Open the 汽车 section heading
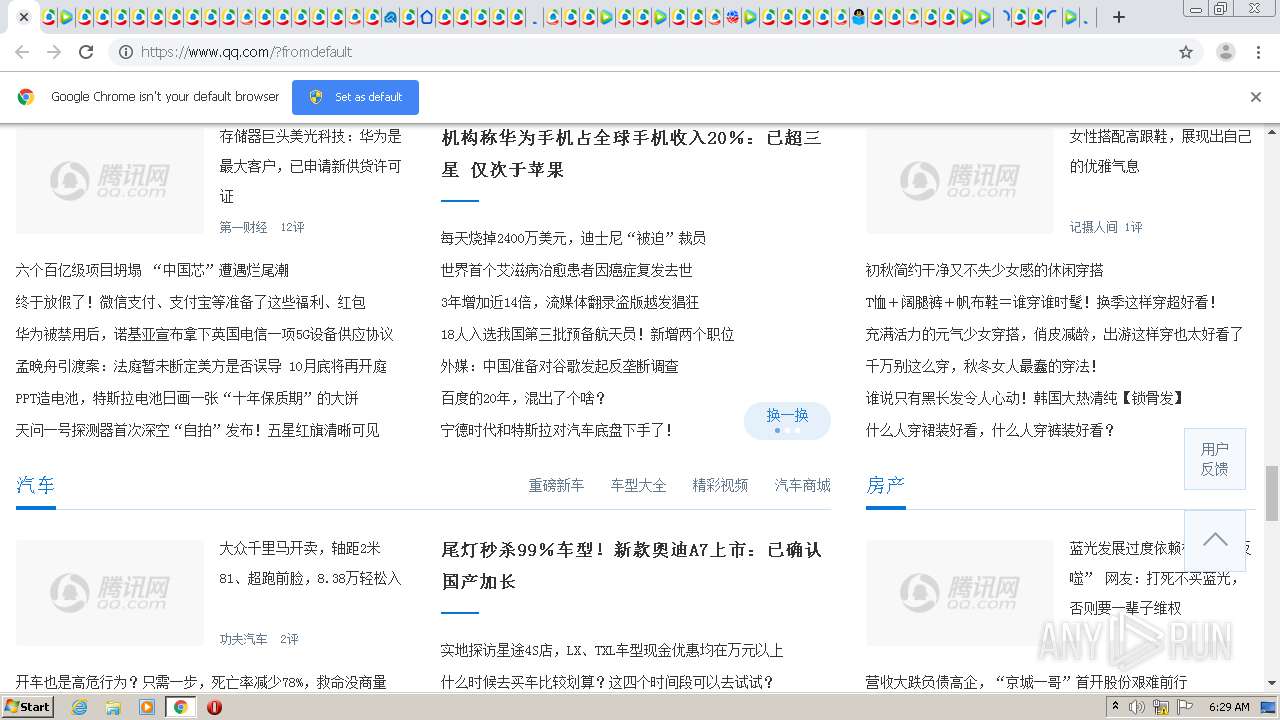This screenshot has width=1280, height=720. [35, 485]
